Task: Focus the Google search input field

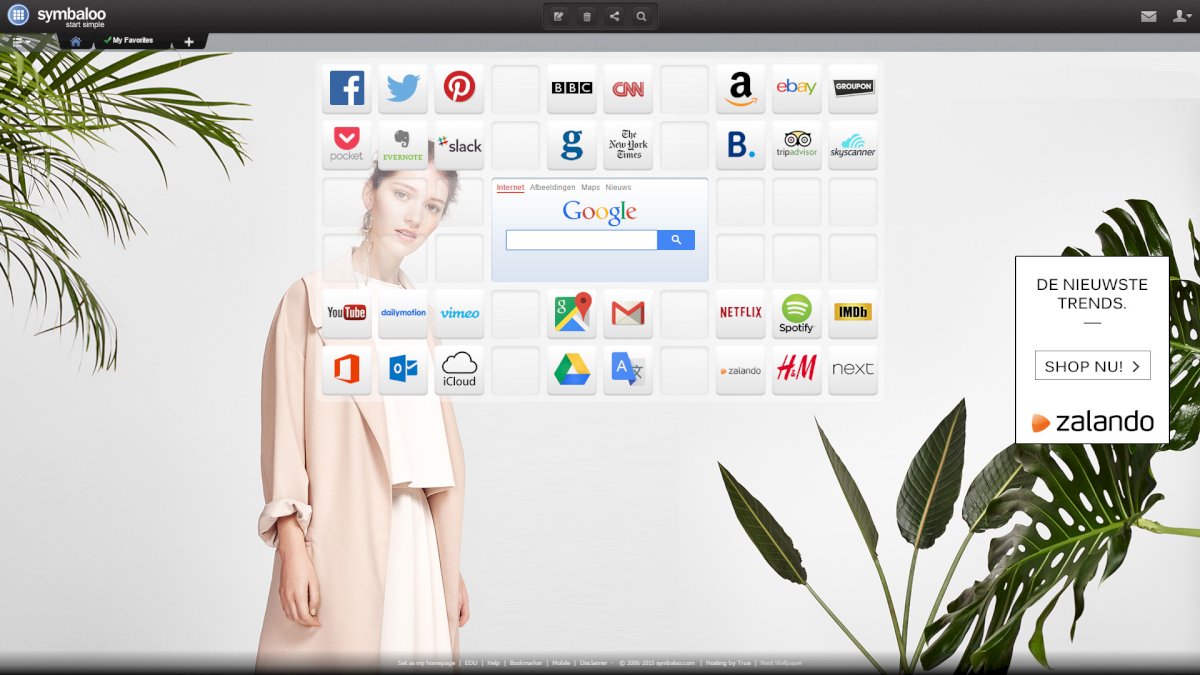Action: [x=581, y=240]
